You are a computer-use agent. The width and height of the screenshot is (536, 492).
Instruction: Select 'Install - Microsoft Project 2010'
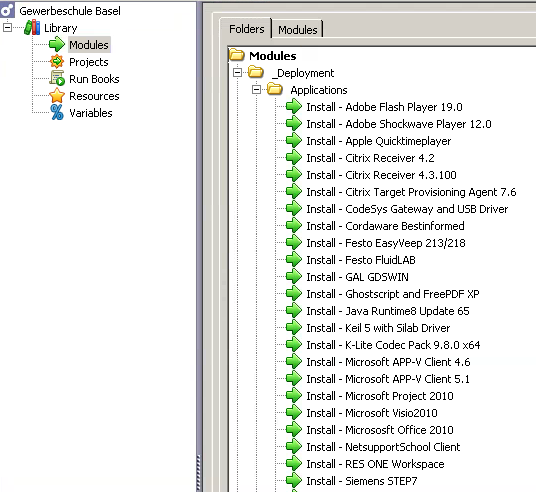(380, 396)
